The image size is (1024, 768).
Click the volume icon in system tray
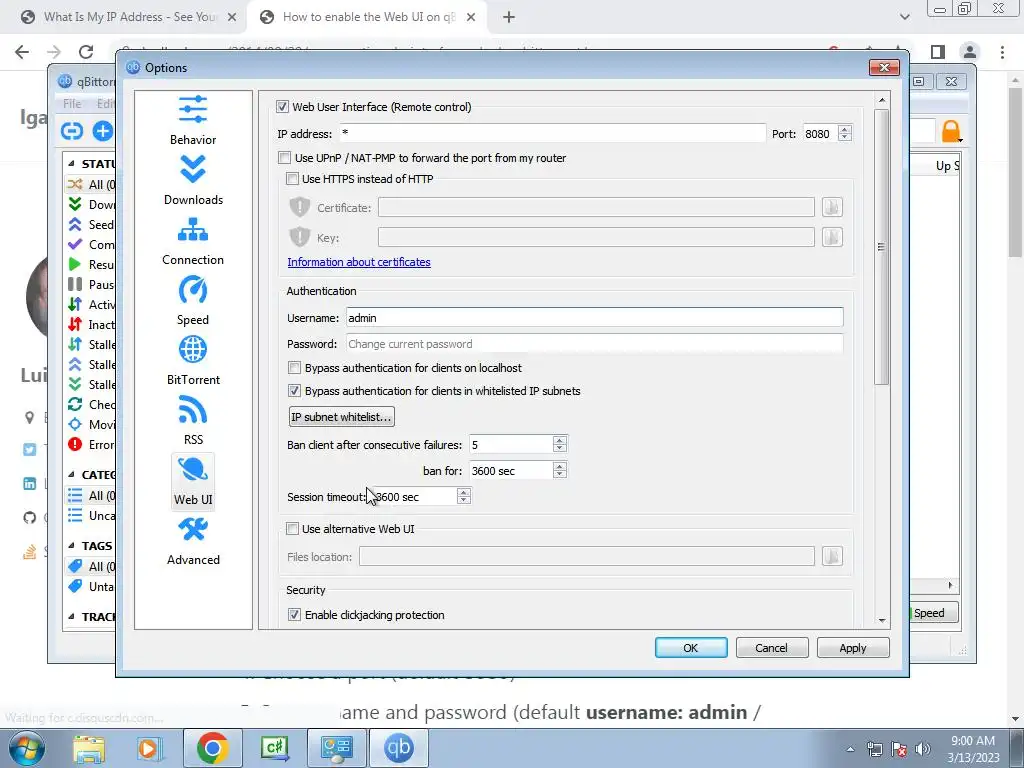click(923, 749)
